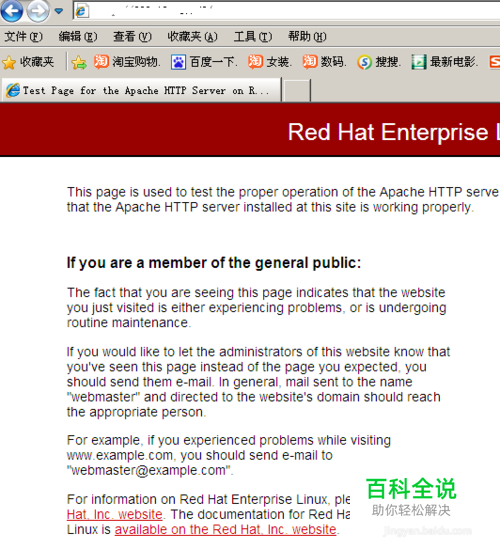Open the 百度一下 bookmark
Screen dimensions: 500x549
pos(204,62)
